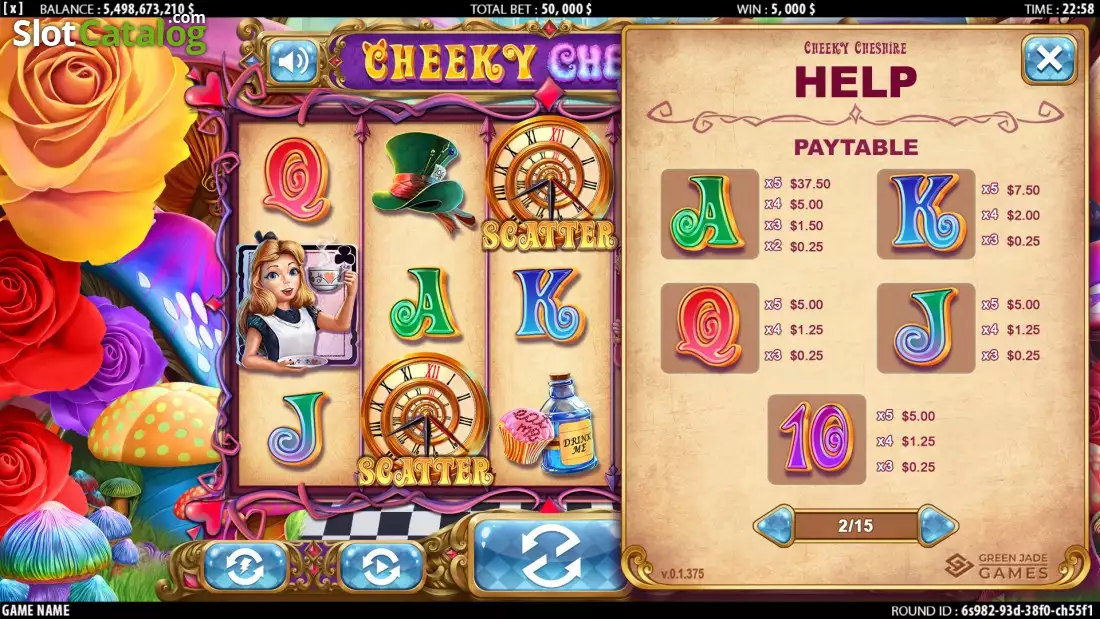1100x619 pixels.
Task: Mute the game sound with speaker icon
Action: (x=293, y=62)
